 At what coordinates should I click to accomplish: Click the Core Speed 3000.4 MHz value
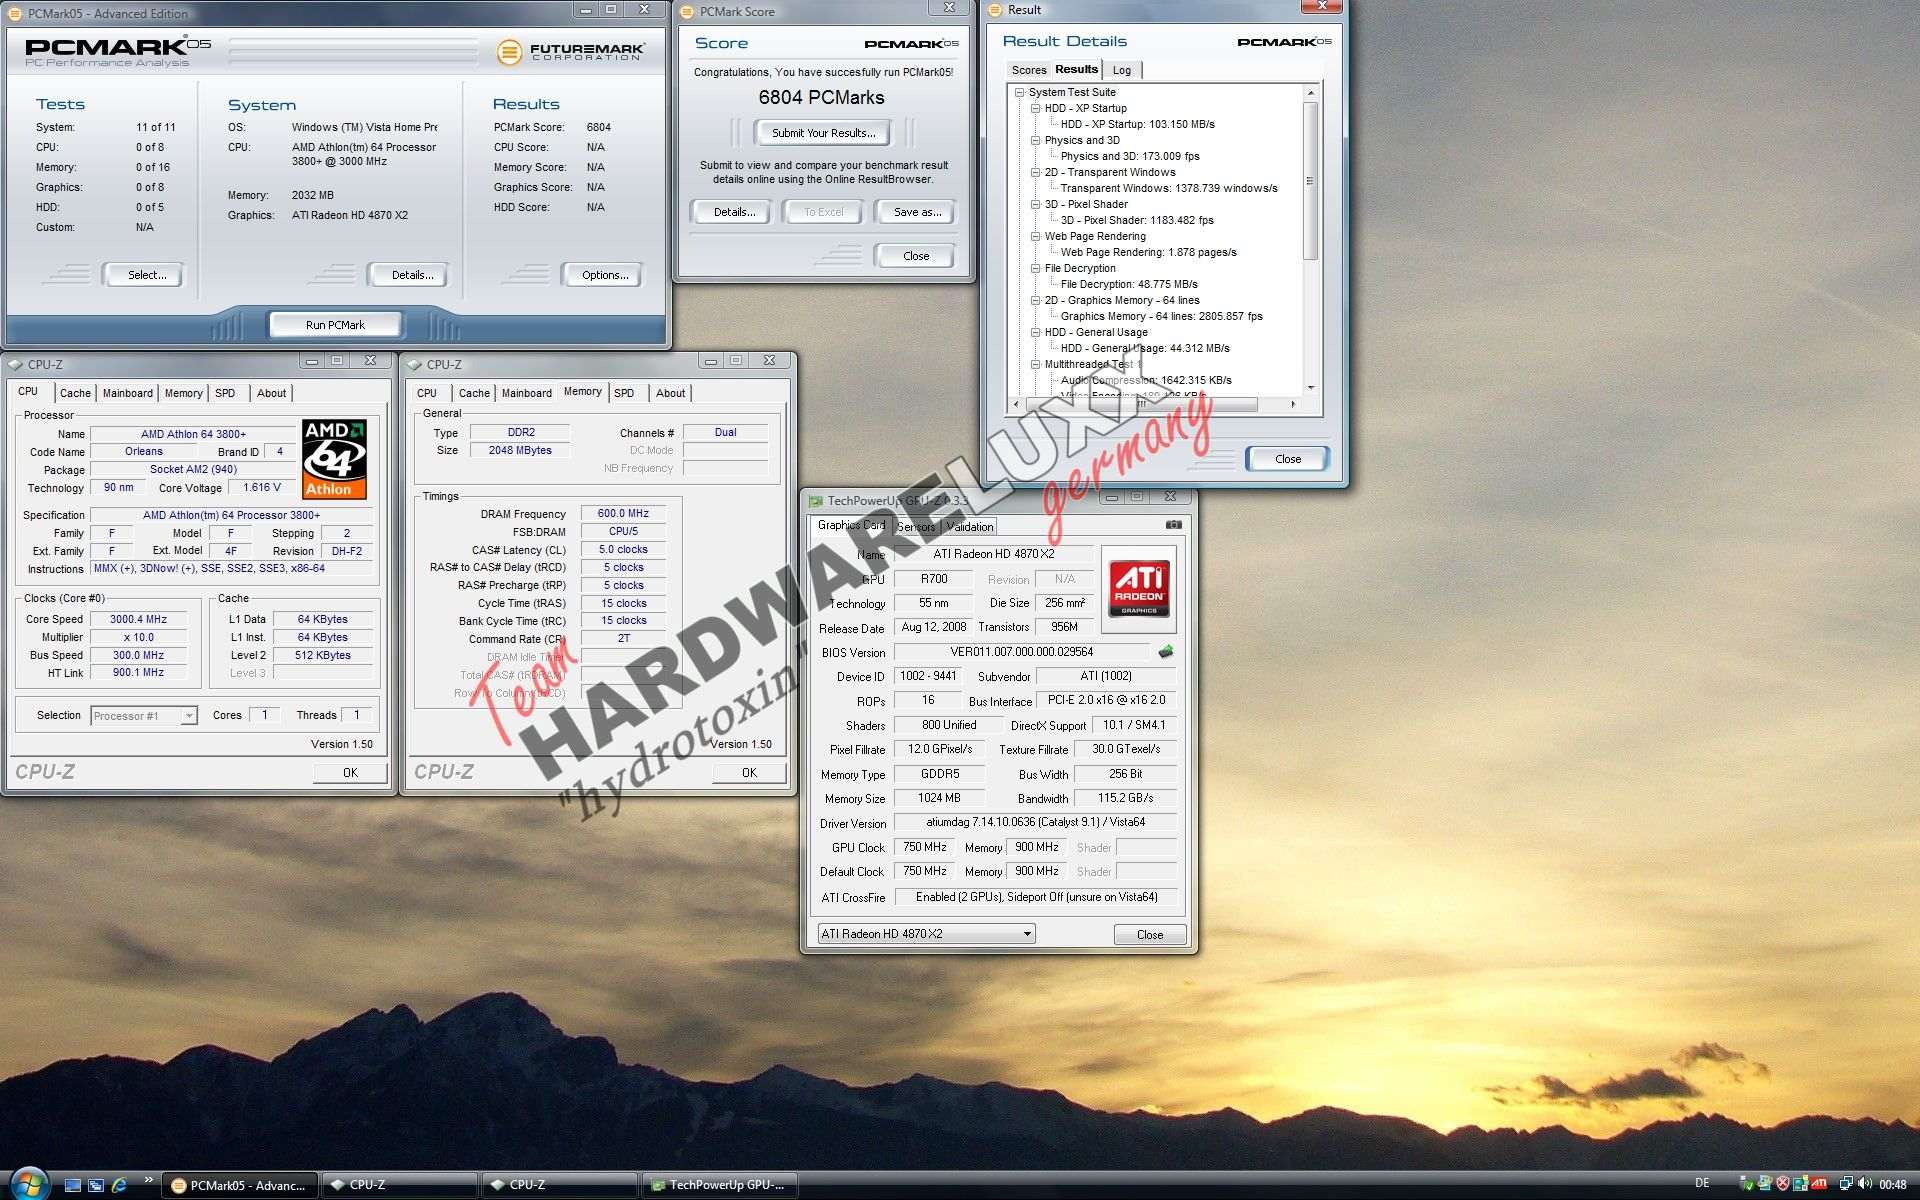coord(138,619)
